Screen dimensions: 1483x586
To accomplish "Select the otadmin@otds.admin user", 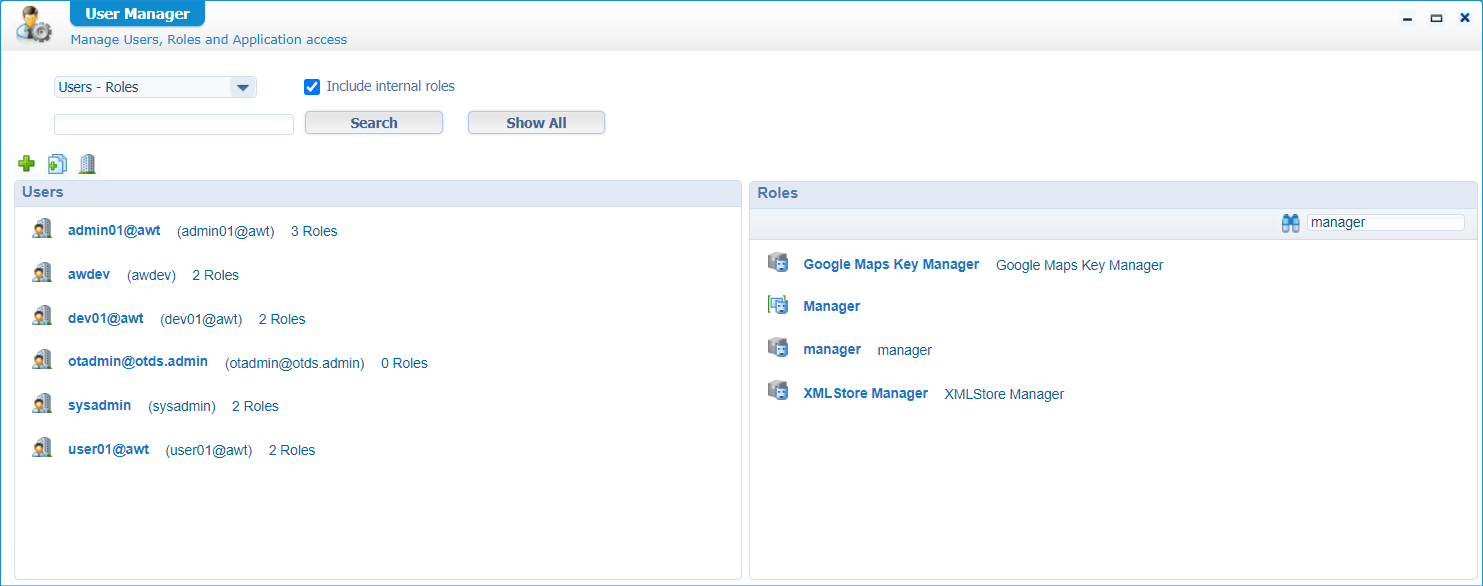I will (137, 362).
